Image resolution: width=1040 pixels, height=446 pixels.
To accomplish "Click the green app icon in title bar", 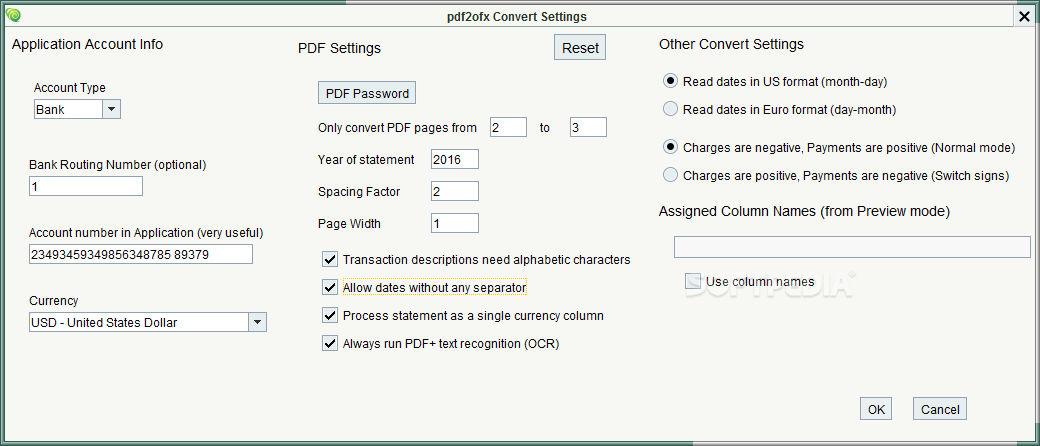I will click(x=16, y=15).
